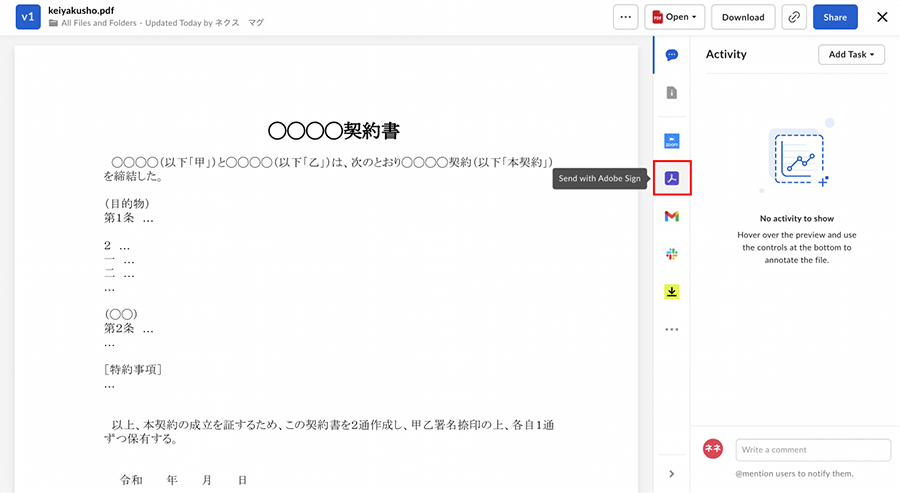Screen dimensions: 900x493
Task: Click the v1 version badge
Action: [x=28, y=17]
